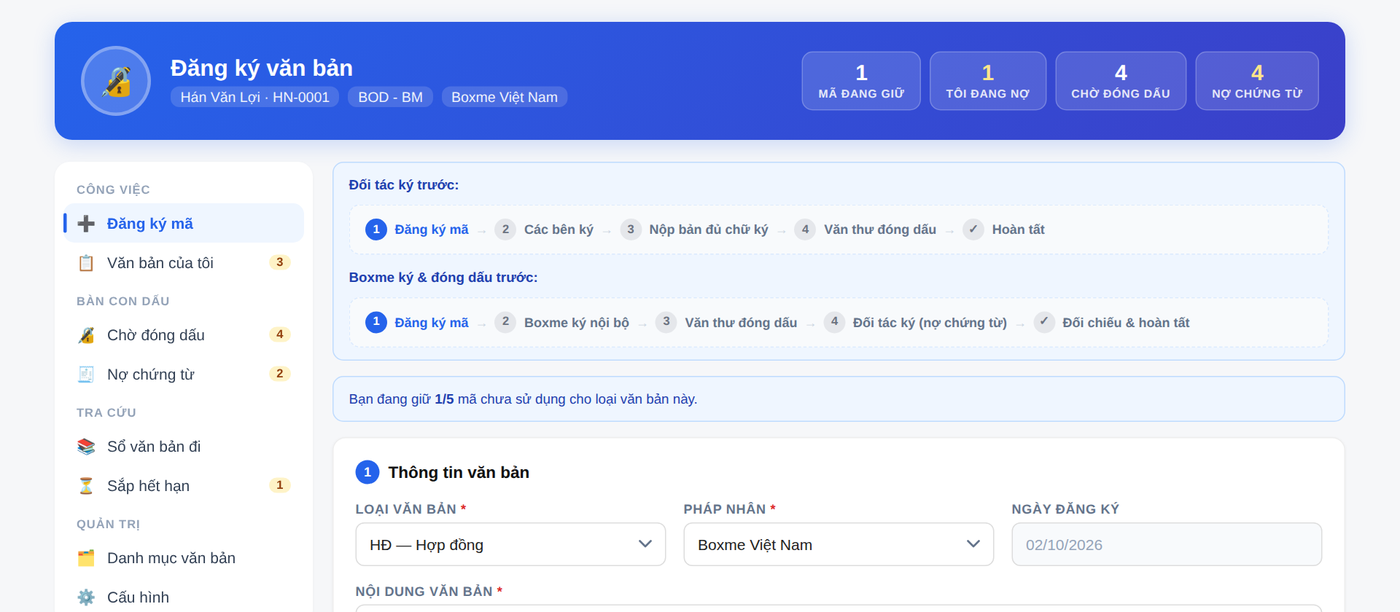Click step Boxme ký nội bộ
The width and height of the screenshot is (1400, 612).
[x=562, y=322]
